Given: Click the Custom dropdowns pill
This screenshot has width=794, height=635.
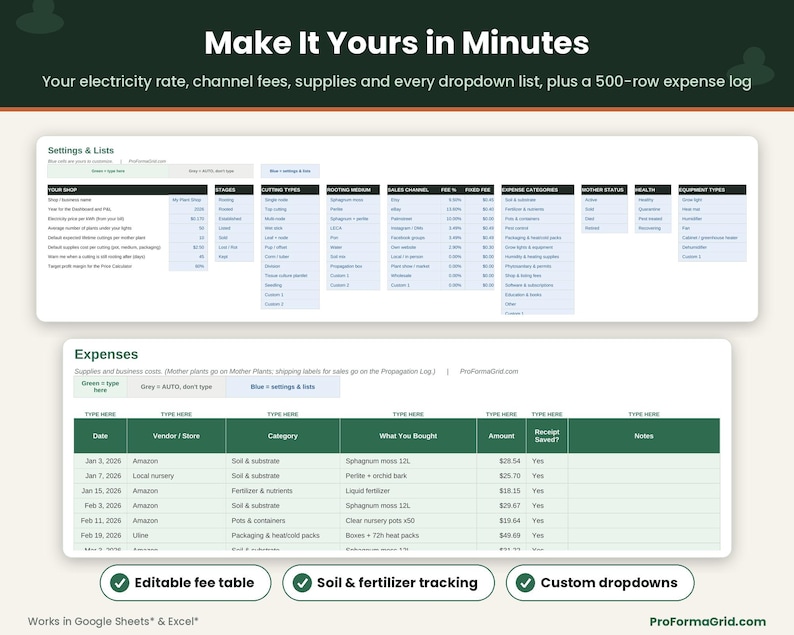Looking at the screenshot, I should (600, 583).
